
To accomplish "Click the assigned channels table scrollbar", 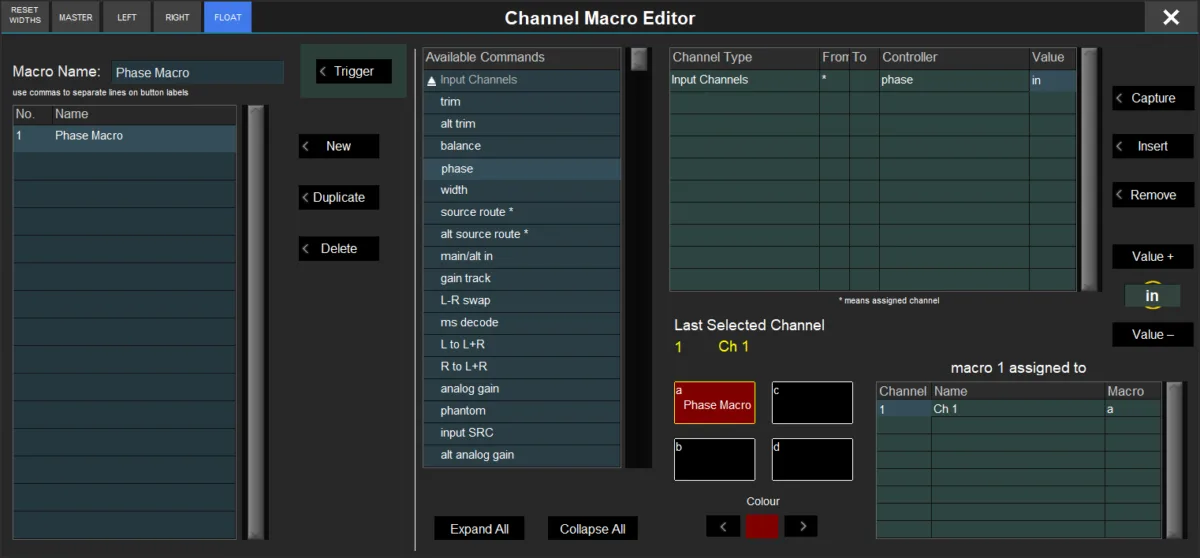I will point(1175,460).
